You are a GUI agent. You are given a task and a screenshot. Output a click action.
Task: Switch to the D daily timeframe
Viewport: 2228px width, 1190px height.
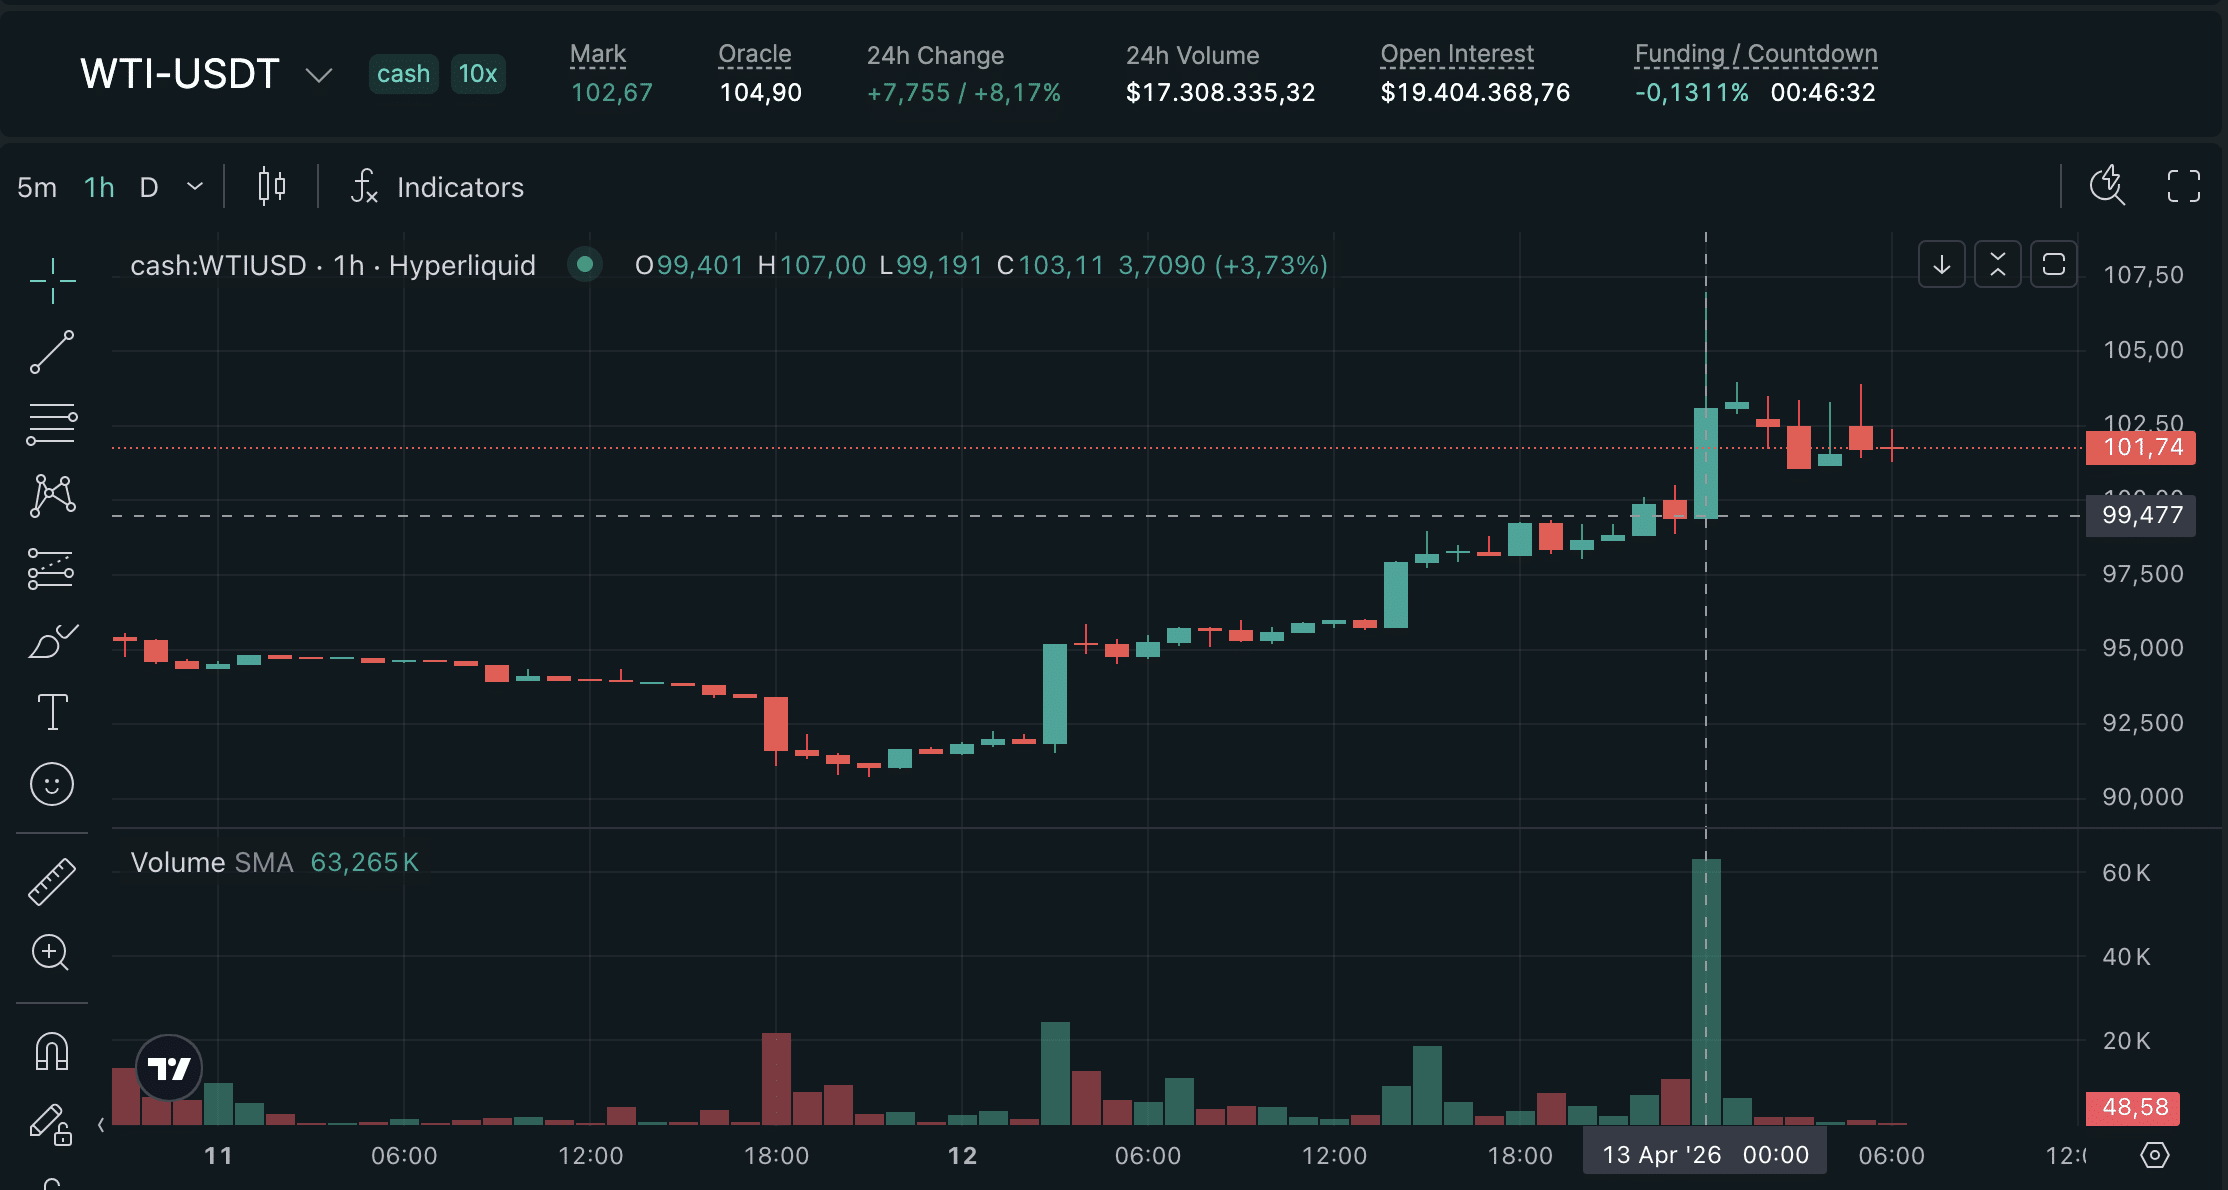pyautogui.click(x=149, y=187)
